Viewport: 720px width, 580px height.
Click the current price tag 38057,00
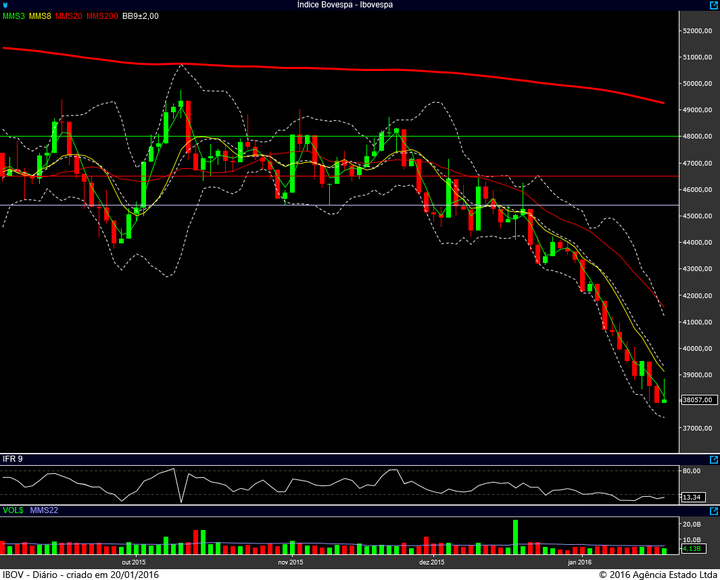point(699,400)
